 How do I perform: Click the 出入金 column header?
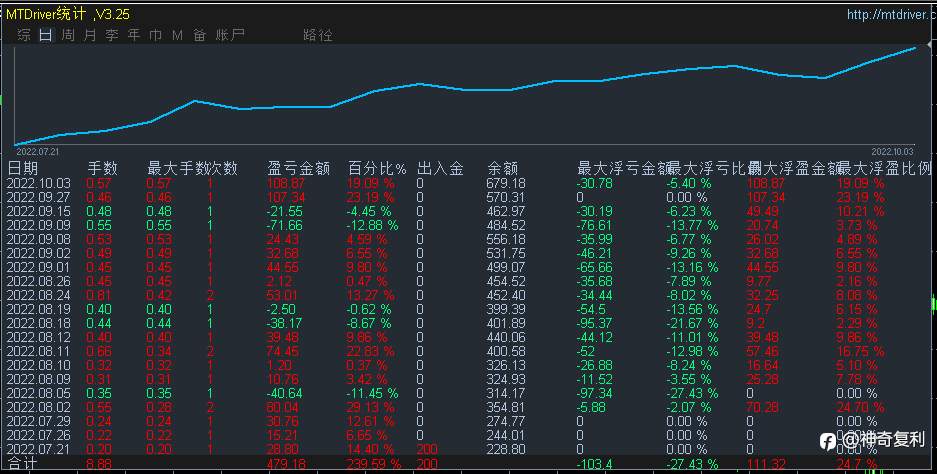pos(440,169)
